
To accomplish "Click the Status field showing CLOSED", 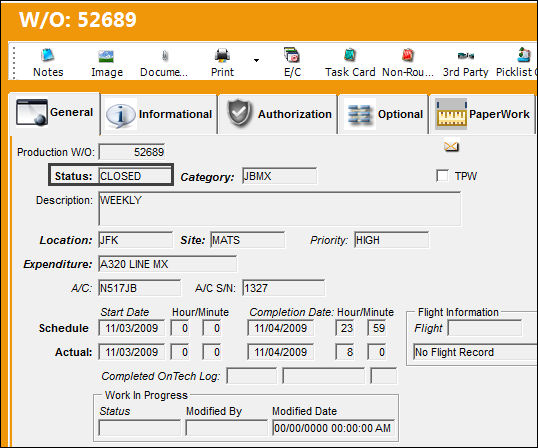I will coord(134,176).
